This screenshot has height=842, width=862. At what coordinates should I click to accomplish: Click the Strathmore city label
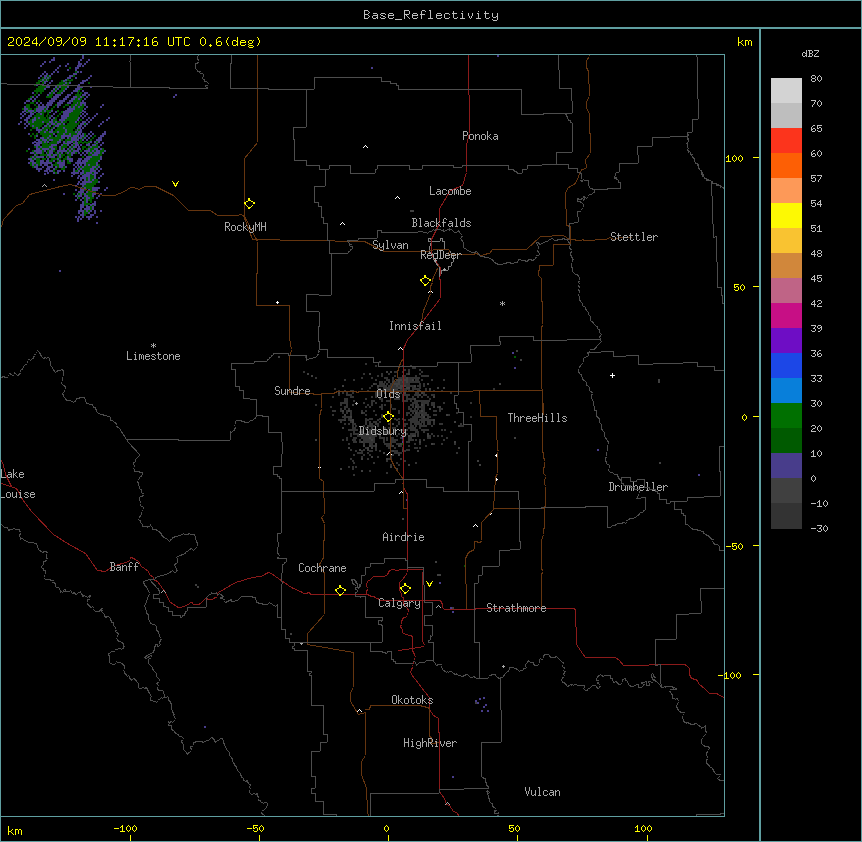(x=516, y=608)
